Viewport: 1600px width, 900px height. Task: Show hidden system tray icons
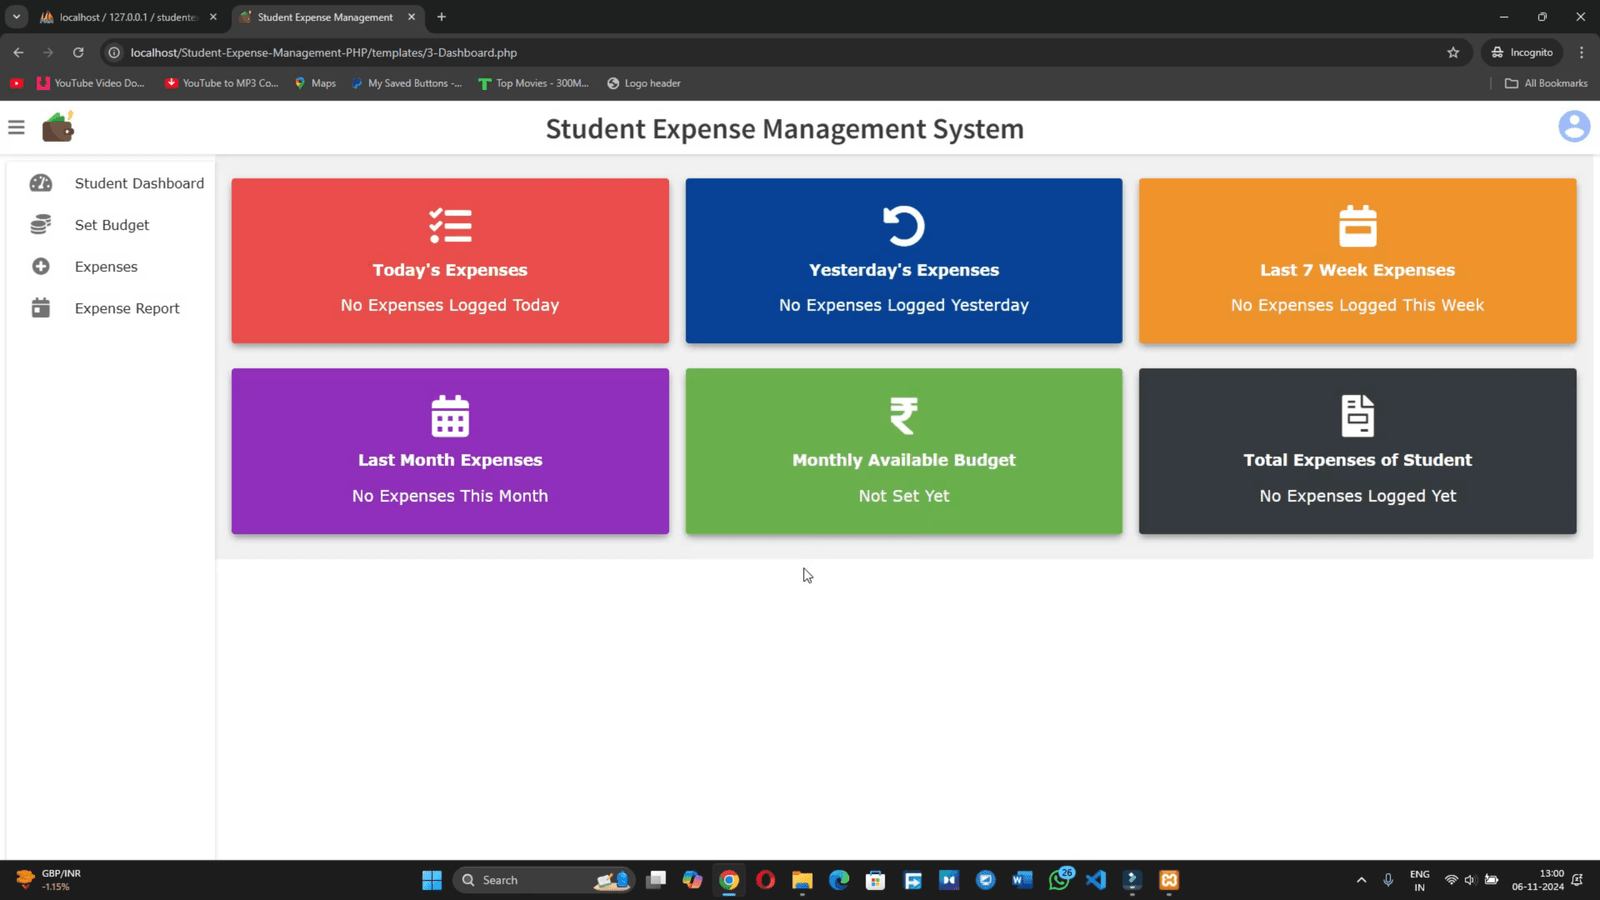[x=1361, y=880]
